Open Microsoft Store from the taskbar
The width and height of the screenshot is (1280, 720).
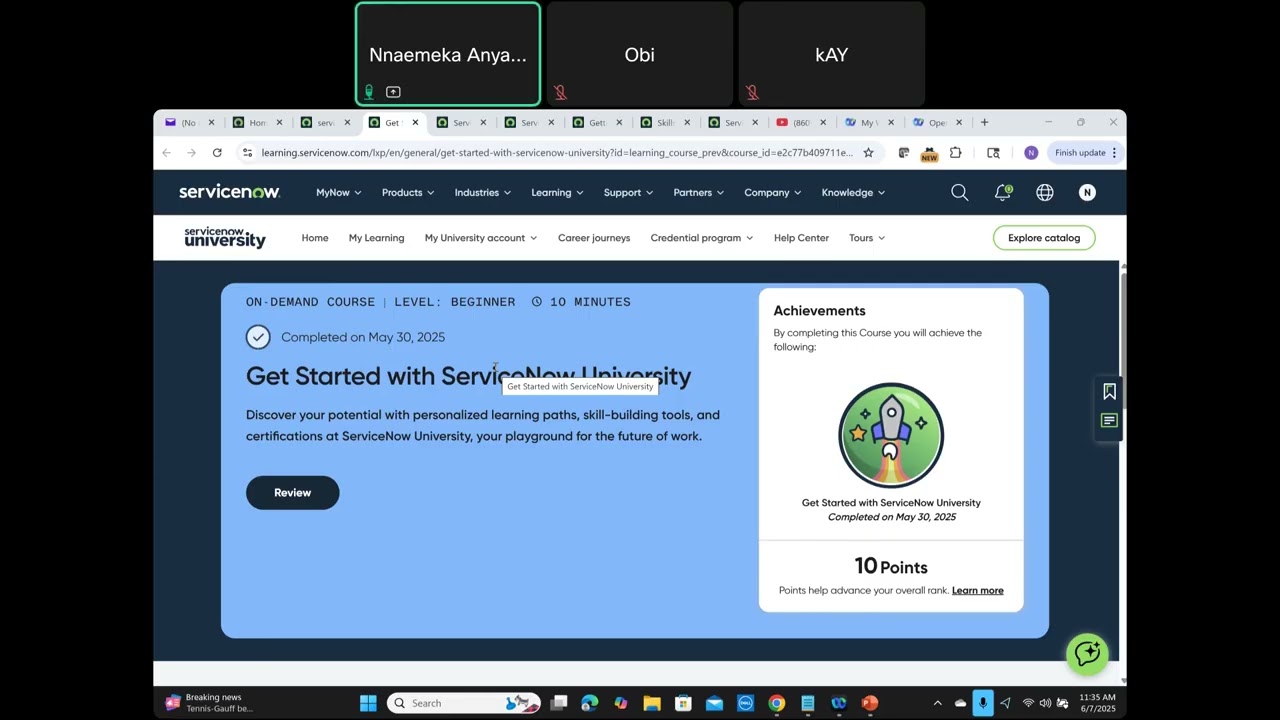[x=683, y=703]
